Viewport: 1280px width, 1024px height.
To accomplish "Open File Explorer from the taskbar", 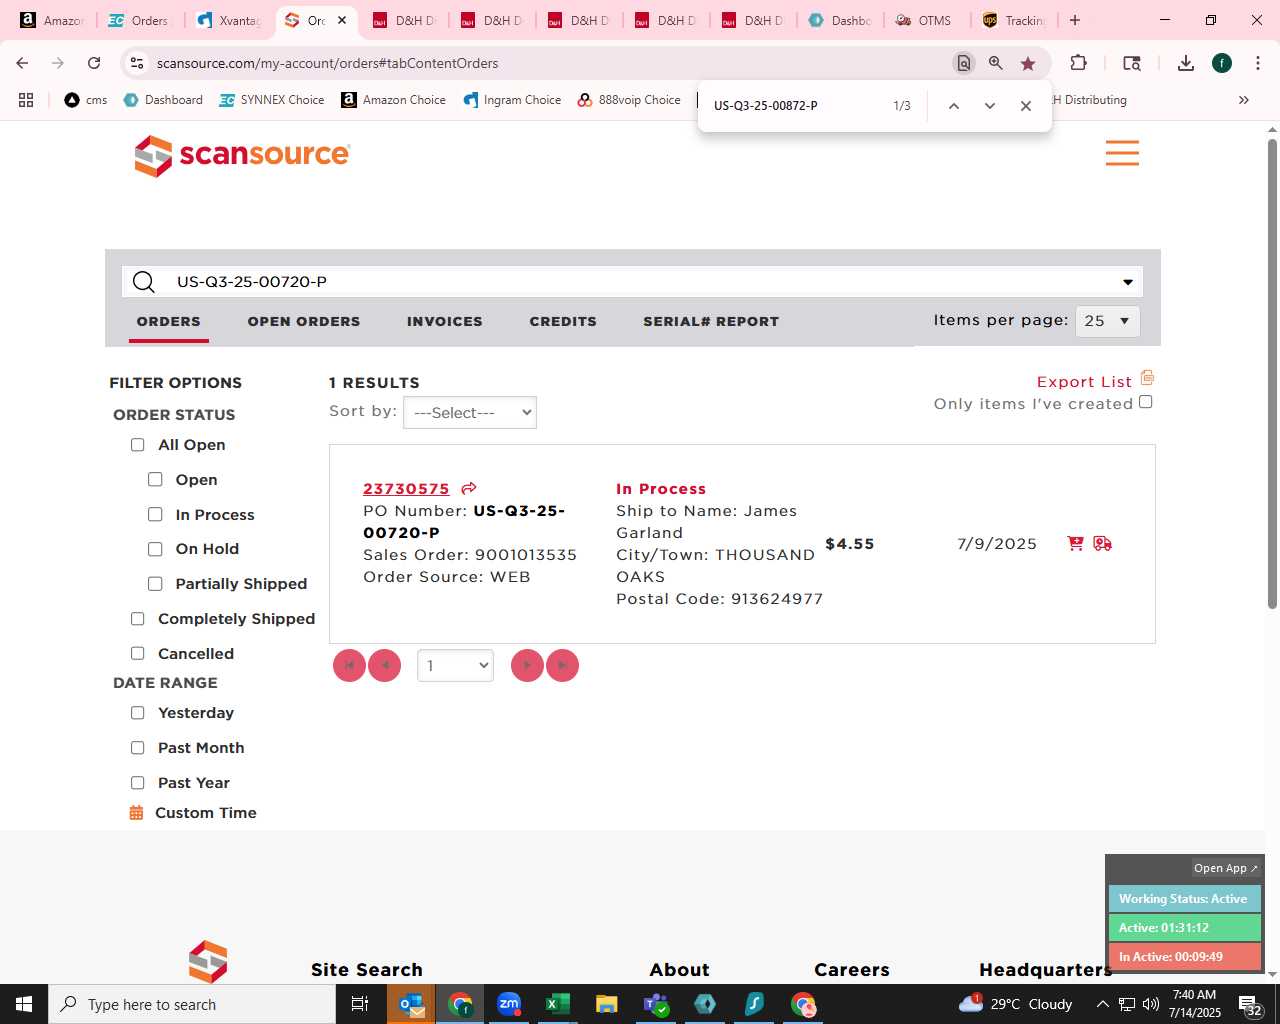I will [606, 1004].
